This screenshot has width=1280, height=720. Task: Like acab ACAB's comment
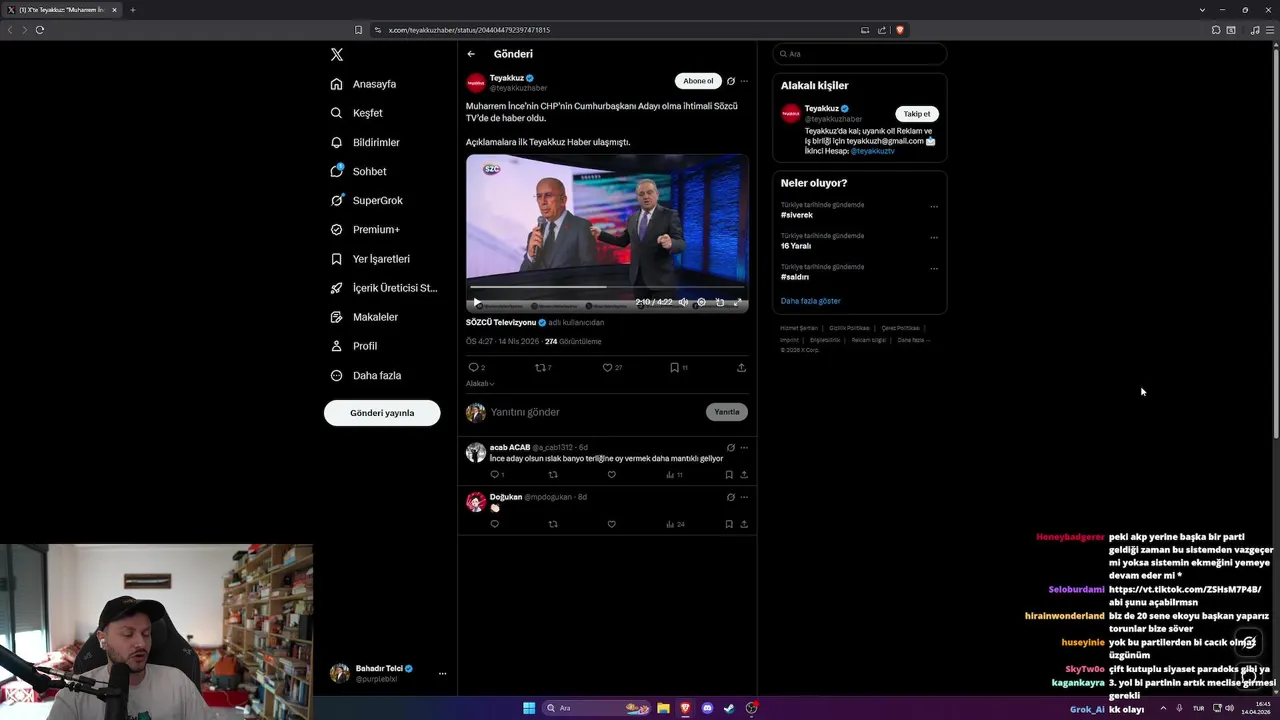click(x=612, y=475)
